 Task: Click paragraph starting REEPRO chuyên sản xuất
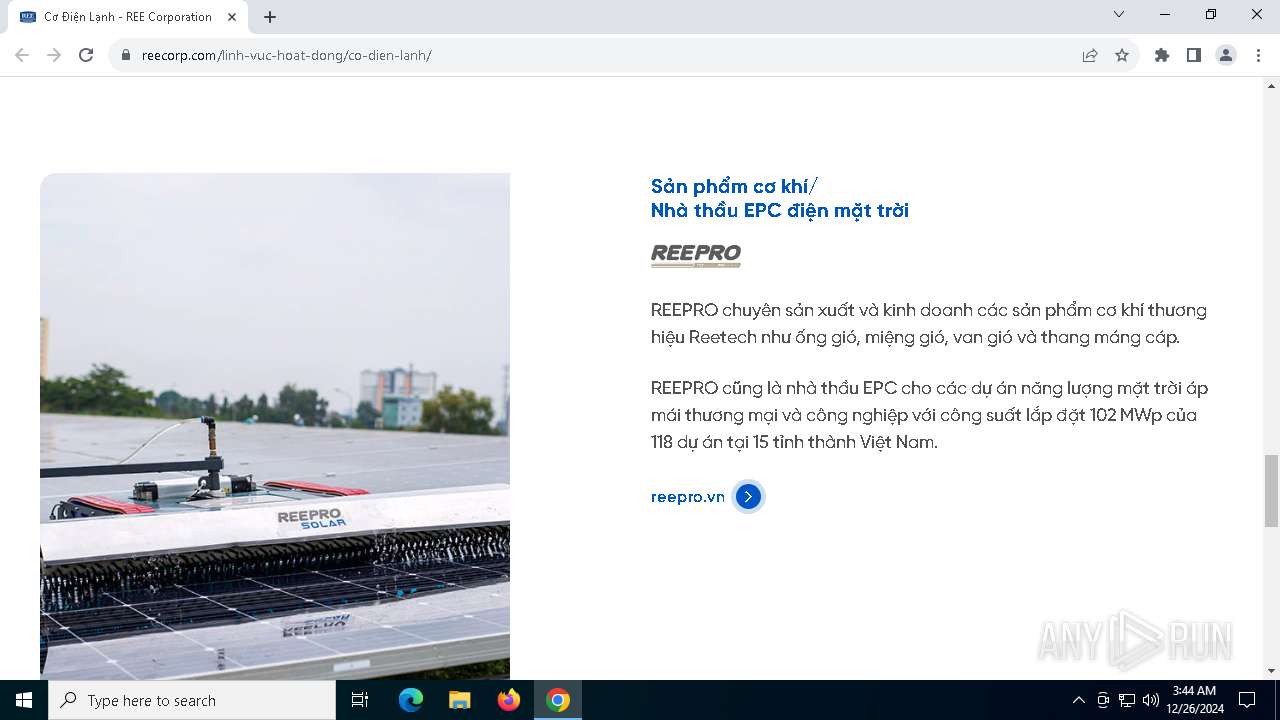click(929, 324)
